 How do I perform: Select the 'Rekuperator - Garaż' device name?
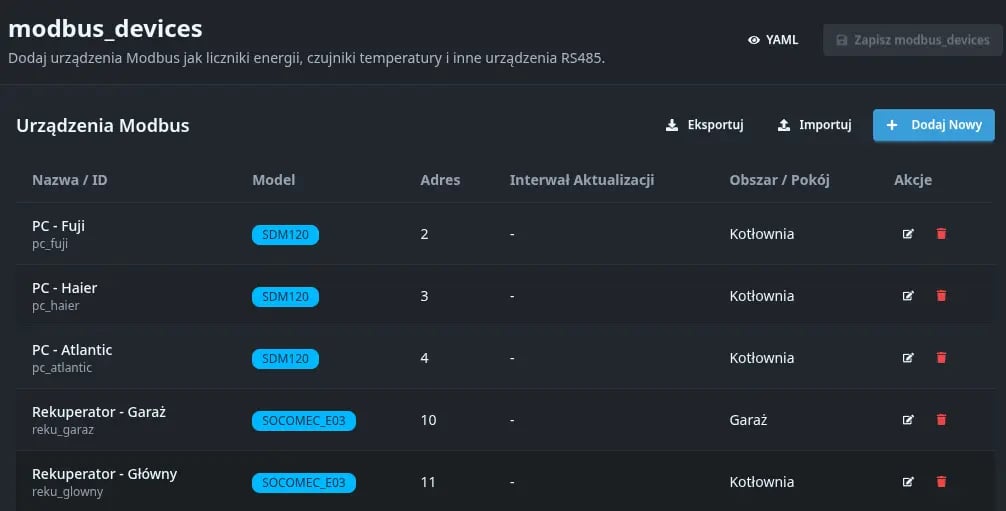pos(99,412)
